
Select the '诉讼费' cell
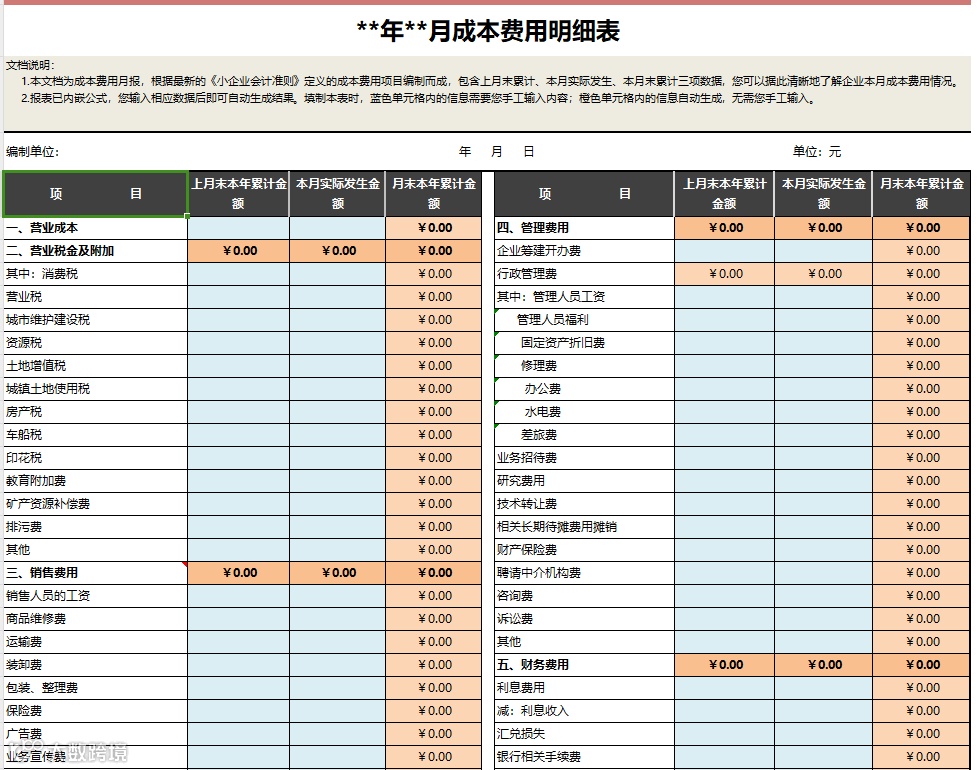[584, 619]
